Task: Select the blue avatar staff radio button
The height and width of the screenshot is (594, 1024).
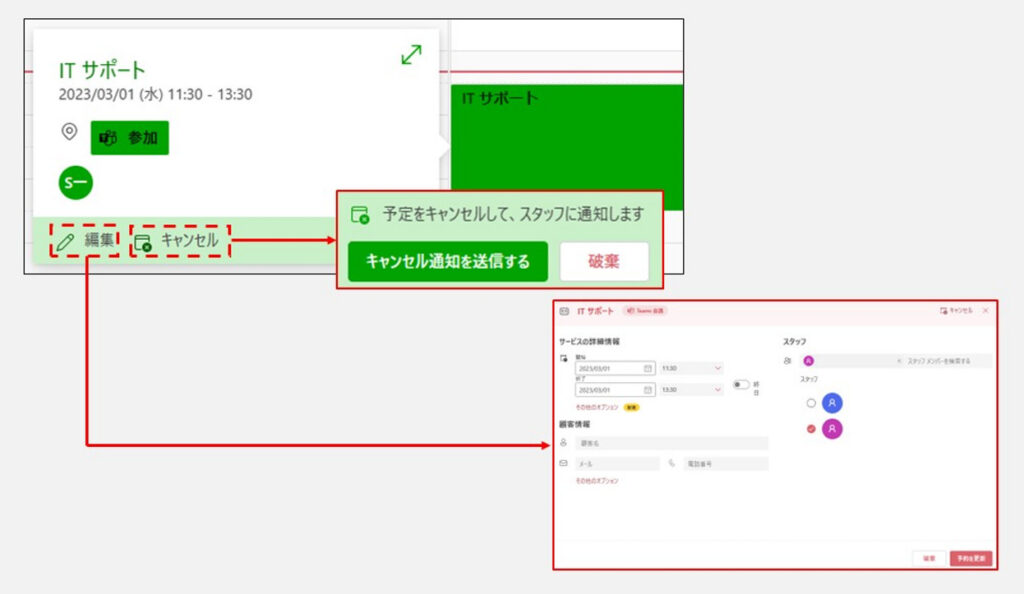Action: point(811,403)
